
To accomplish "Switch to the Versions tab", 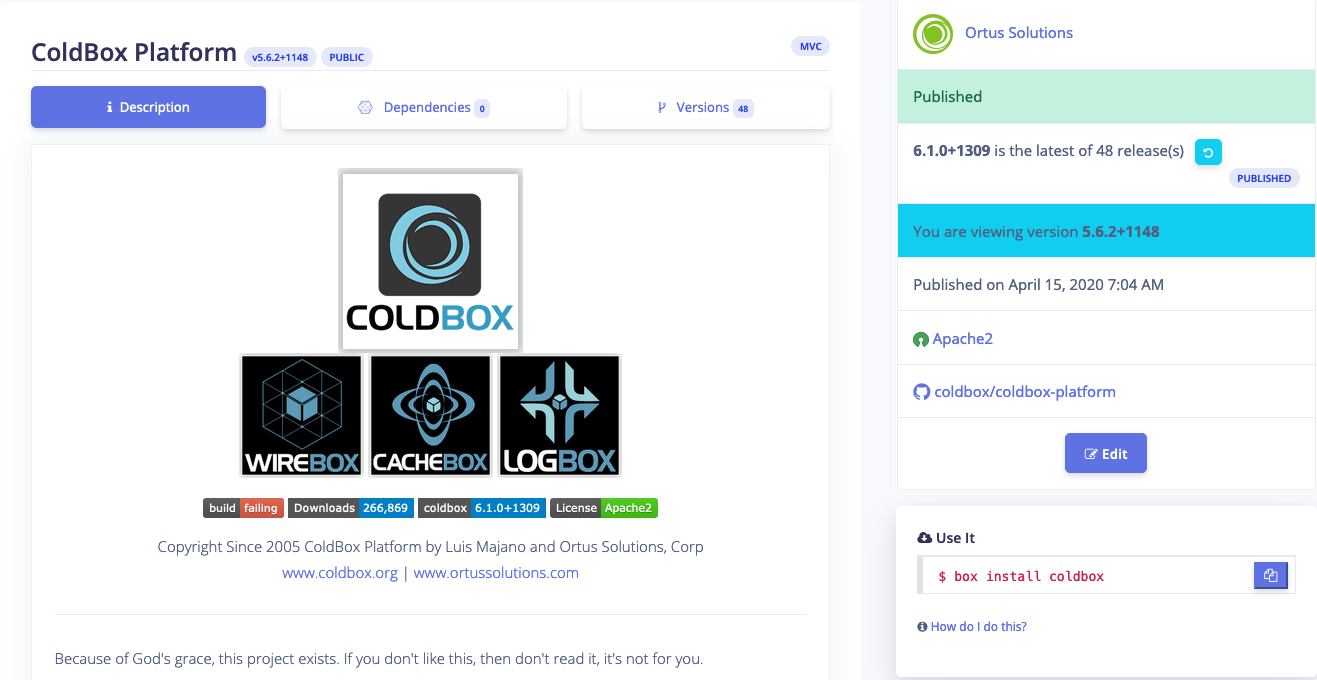I will point(705,108).
